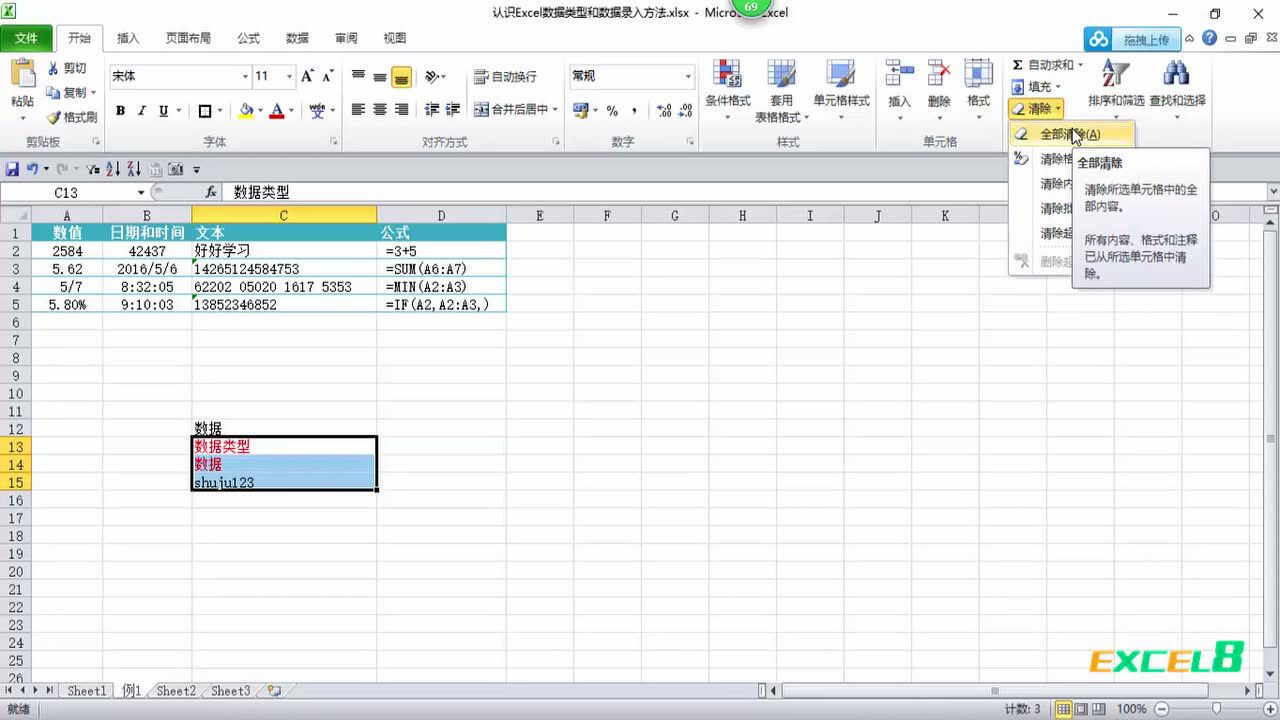The height and width of the screenshot is (720, 1280).
Task: Click the accounting number format icon
Action: (x=579, y=111)
